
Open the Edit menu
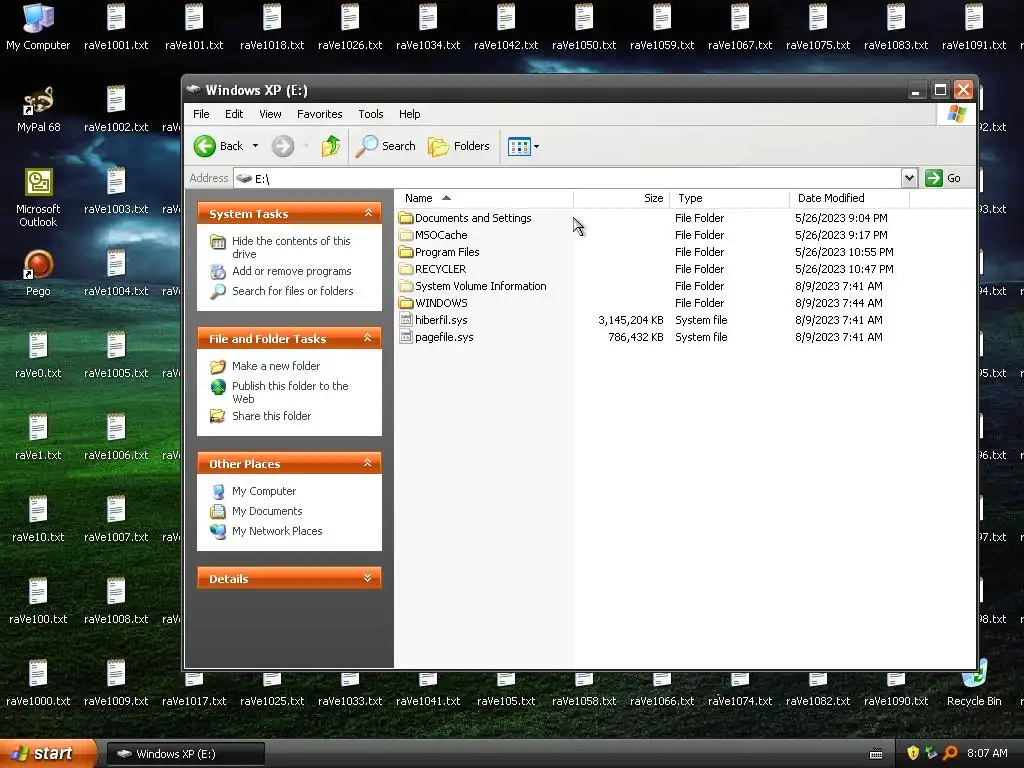coord(234,114)
